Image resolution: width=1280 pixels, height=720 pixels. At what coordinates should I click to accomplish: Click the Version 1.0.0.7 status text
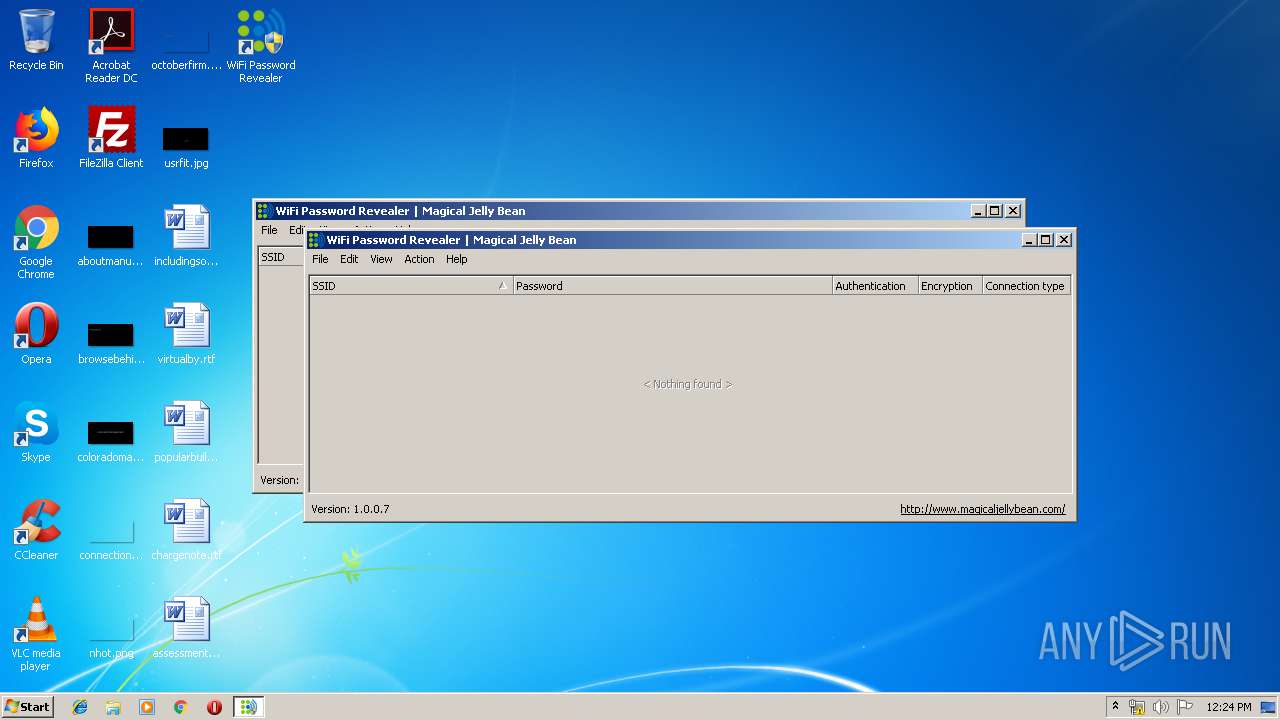click(350, 509)
